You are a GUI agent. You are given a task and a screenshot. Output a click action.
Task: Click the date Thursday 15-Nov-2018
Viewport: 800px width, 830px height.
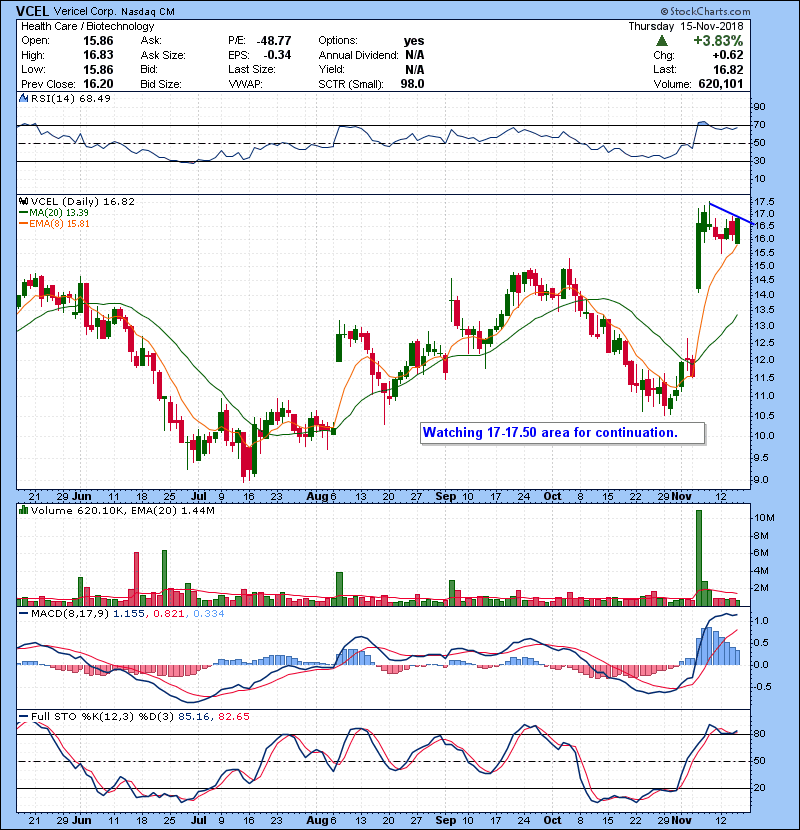coord(686,26)
